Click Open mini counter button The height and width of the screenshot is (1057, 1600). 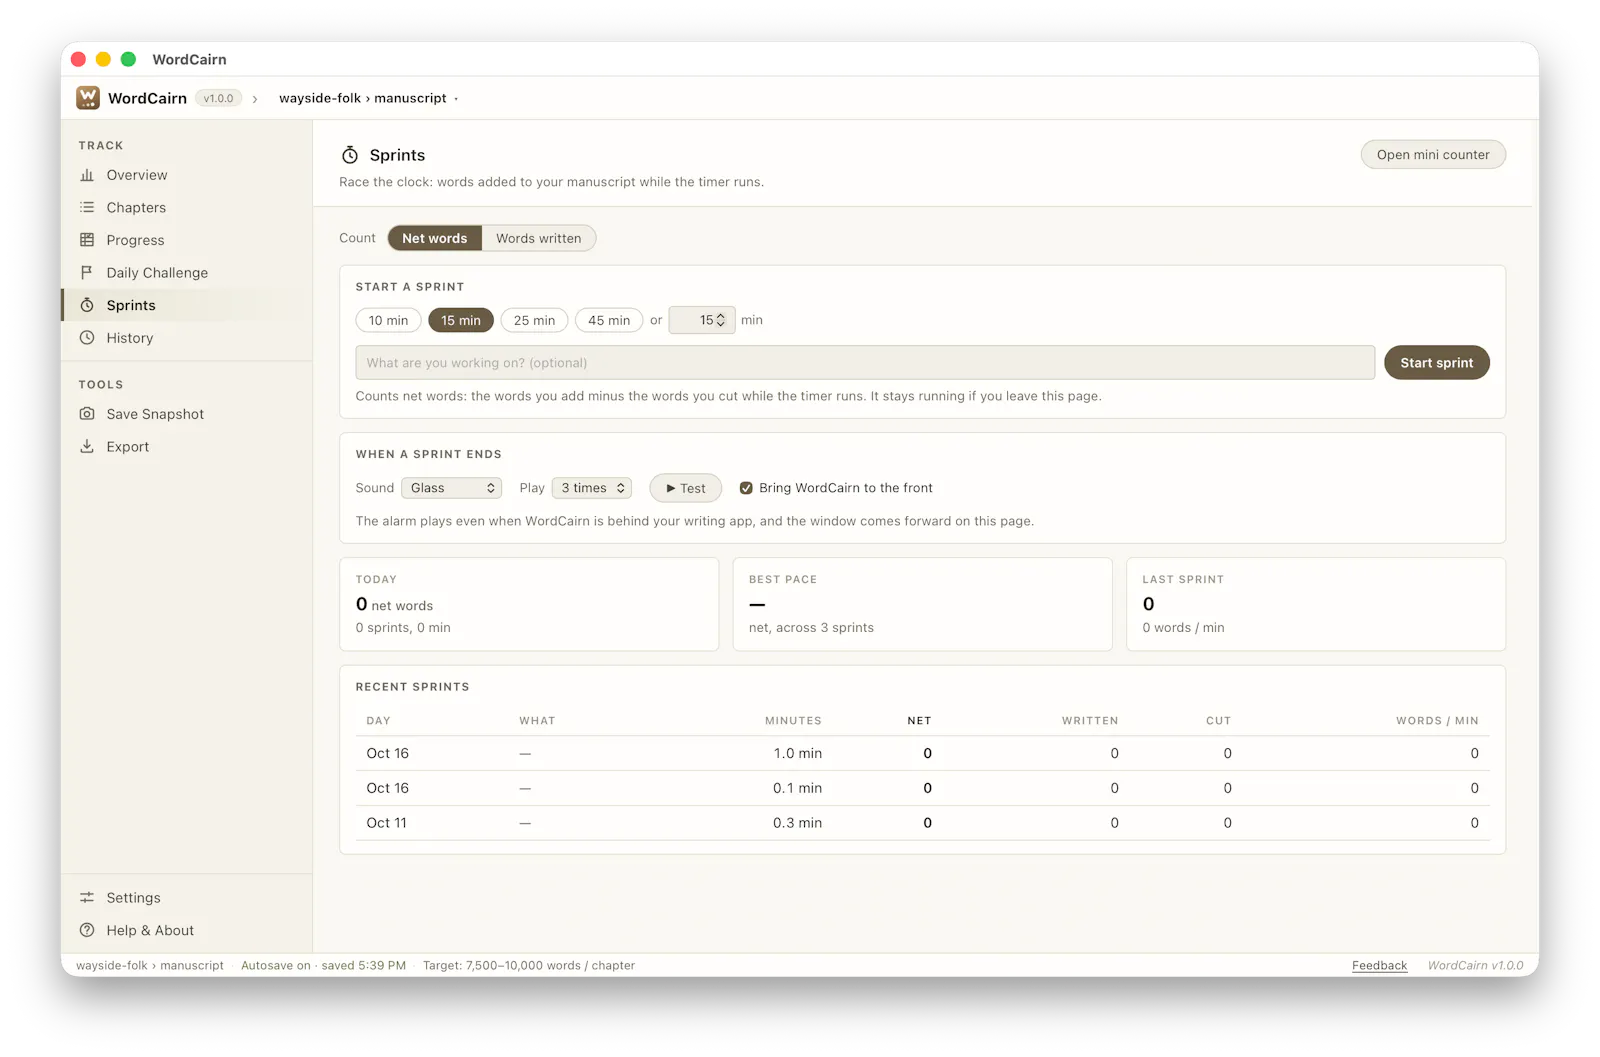click(x=1433, y=155)
